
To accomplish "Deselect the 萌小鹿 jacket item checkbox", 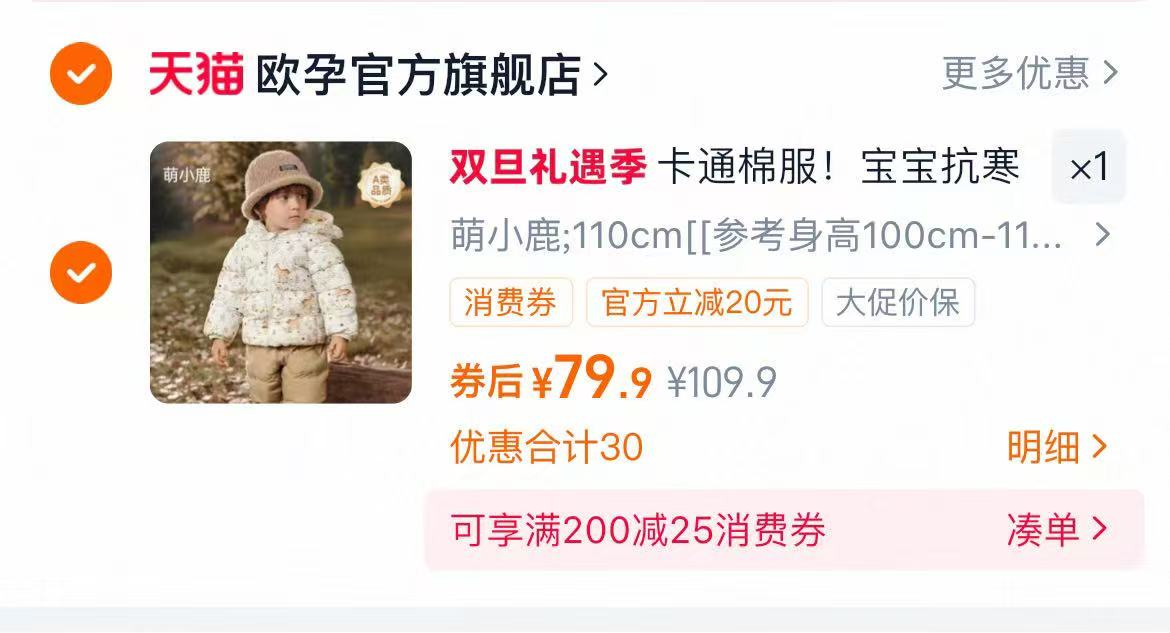I will 81,272.
